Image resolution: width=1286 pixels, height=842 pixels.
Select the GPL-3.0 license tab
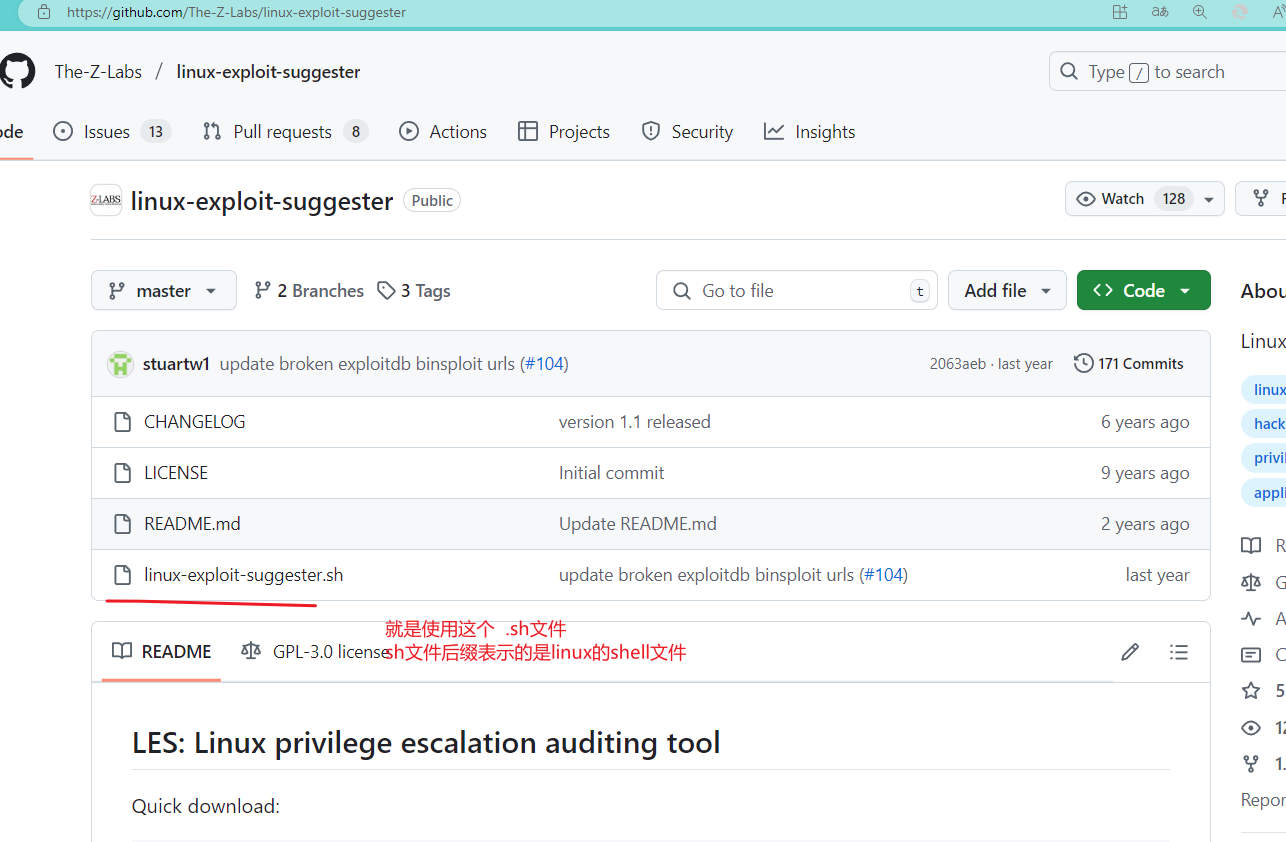tap(315, 652)
